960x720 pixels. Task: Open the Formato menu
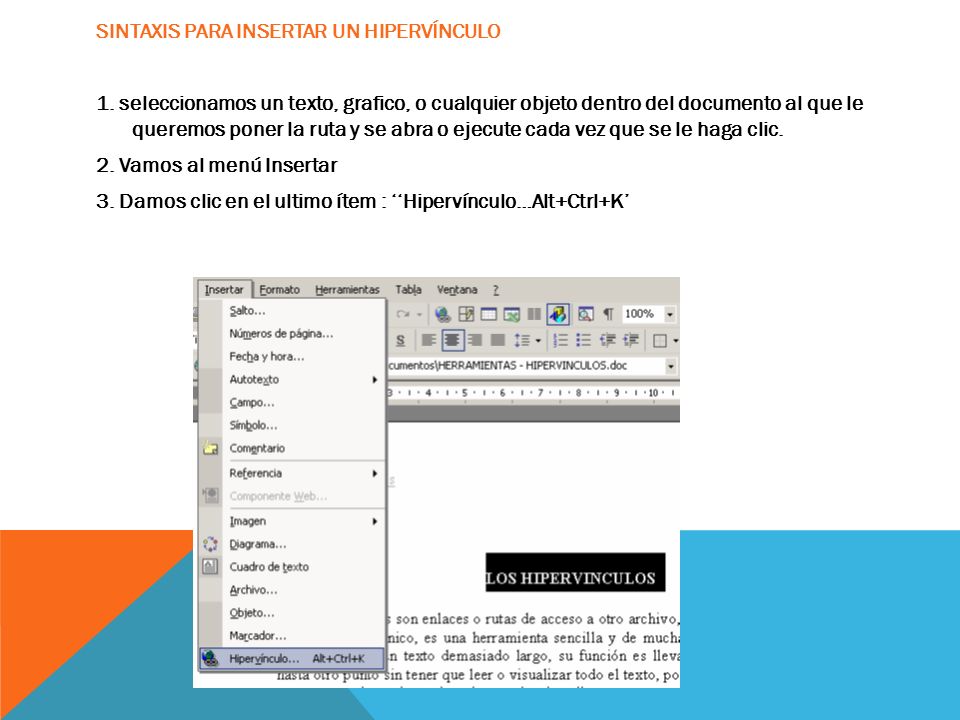279,290
